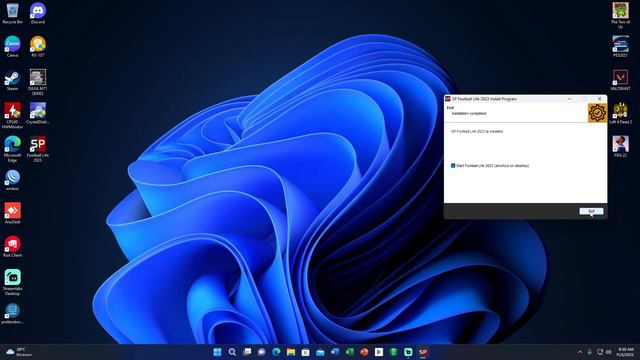The width and height of the screenshot is (640, 360).
Task: Select the Football Life 2023 desktop shortcut
Action: [x=38, y=149]
